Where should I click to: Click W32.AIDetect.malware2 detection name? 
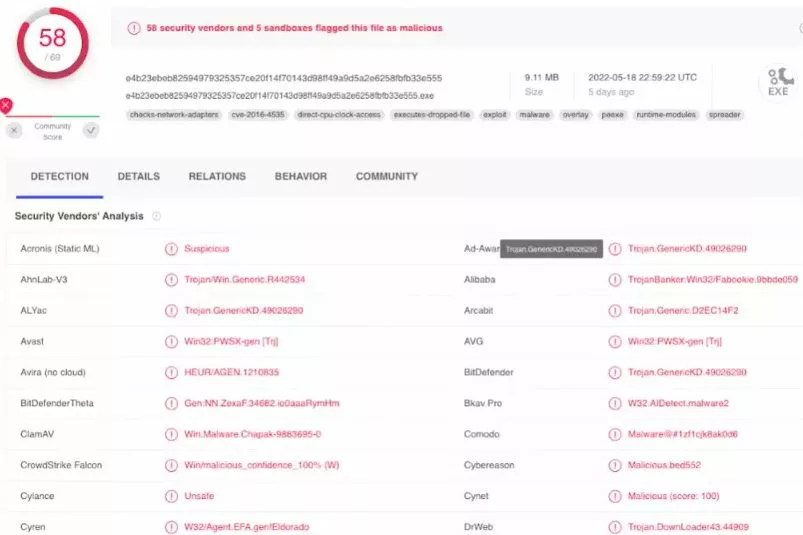point(678,403)
